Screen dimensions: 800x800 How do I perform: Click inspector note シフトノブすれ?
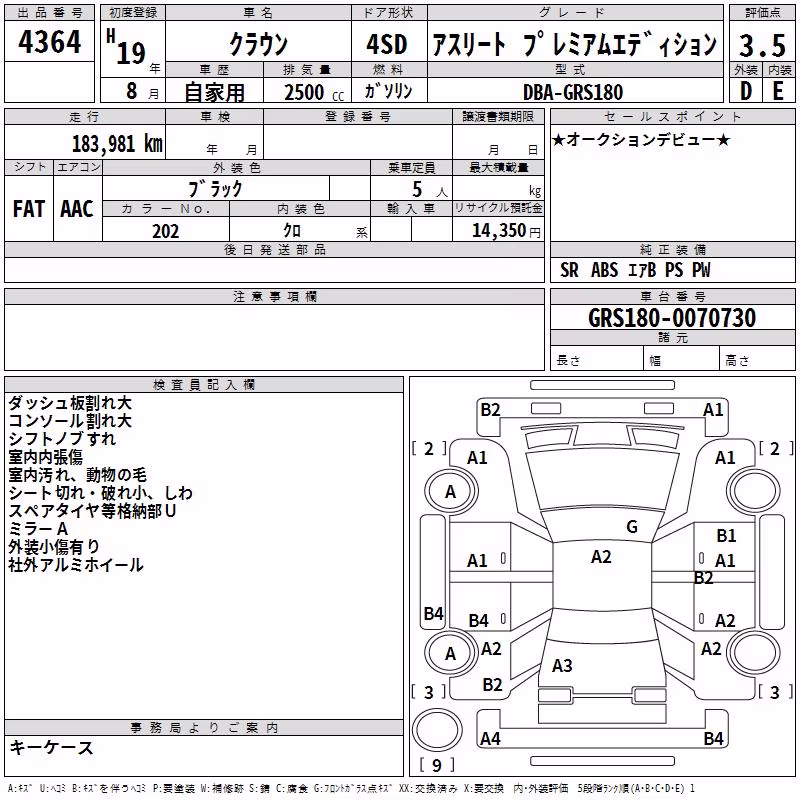[62, 438]
